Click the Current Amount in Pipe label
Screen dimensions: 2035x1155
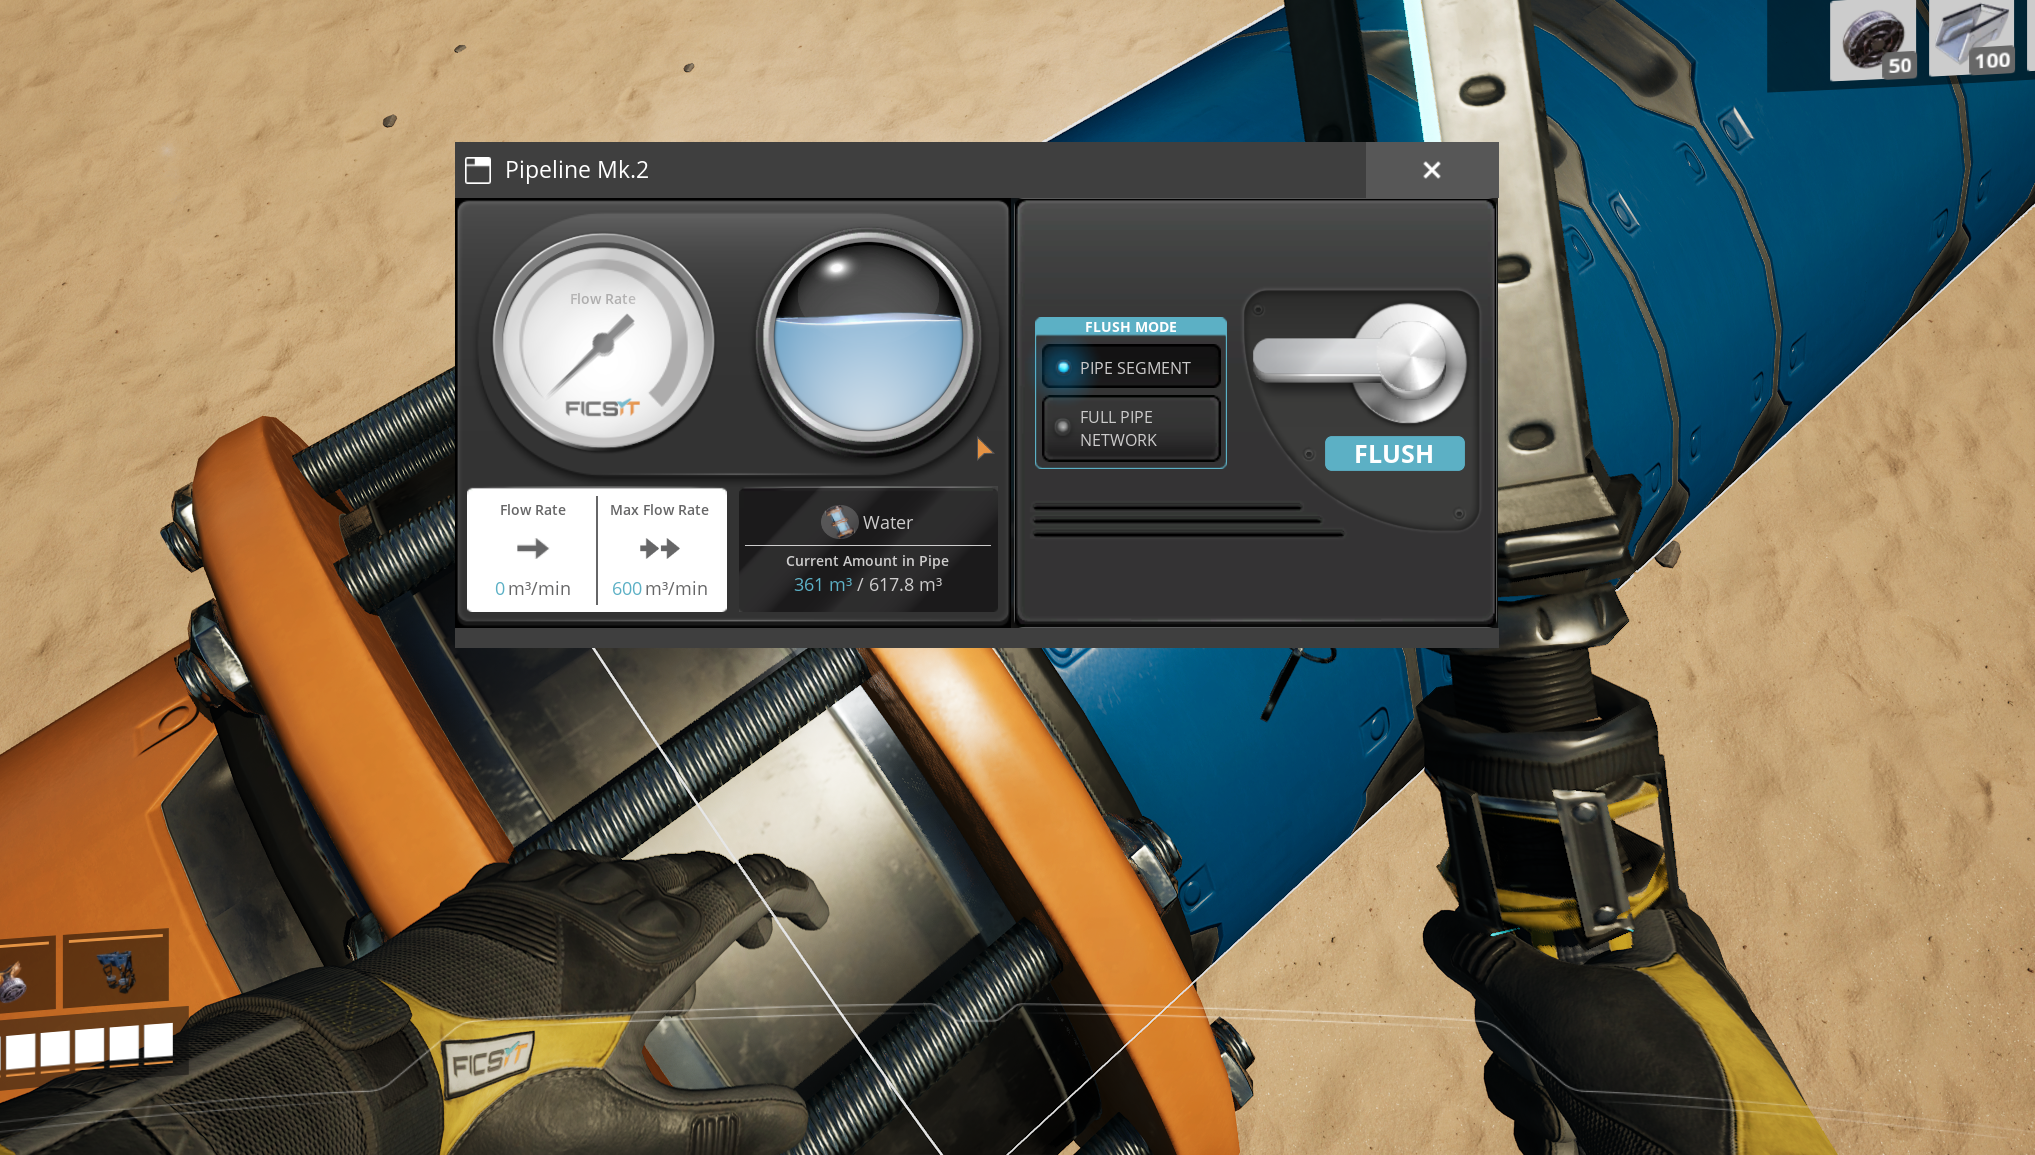coord(867,561)
